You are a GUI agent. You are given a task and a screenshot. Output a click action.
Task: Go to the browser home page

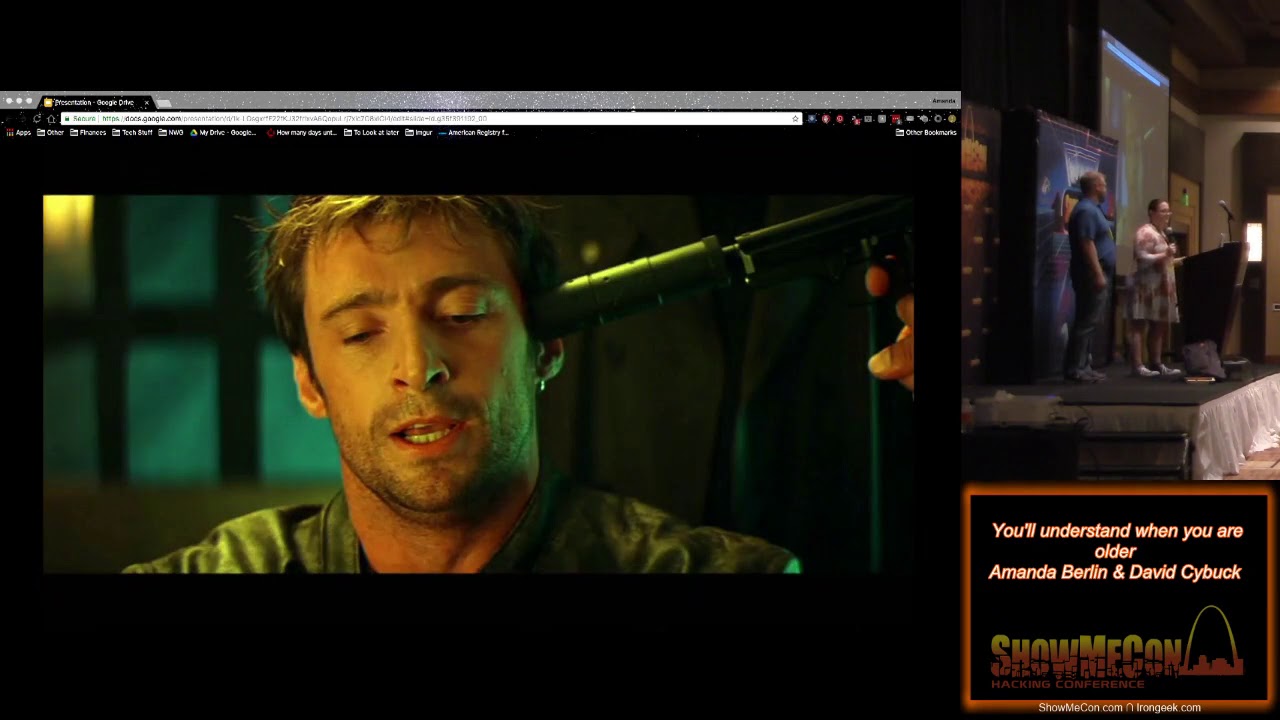51,118
